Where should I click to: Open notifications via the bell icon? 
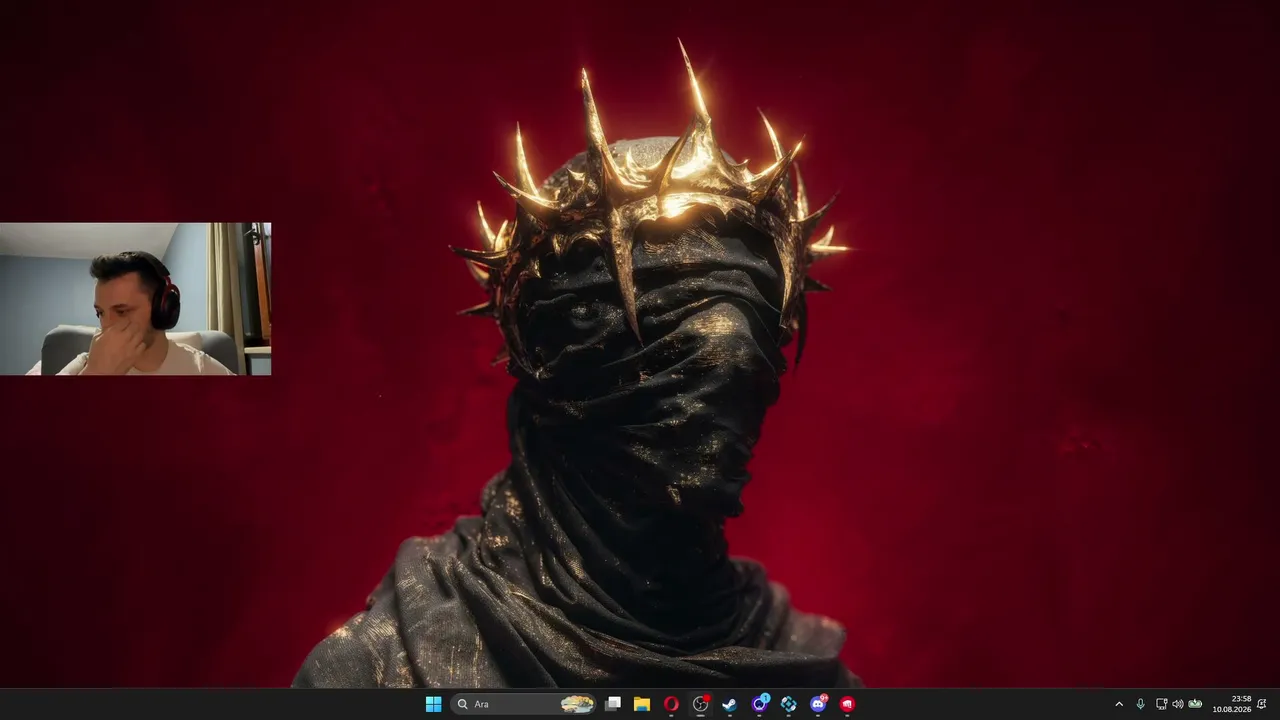(x=1262, y=704)
